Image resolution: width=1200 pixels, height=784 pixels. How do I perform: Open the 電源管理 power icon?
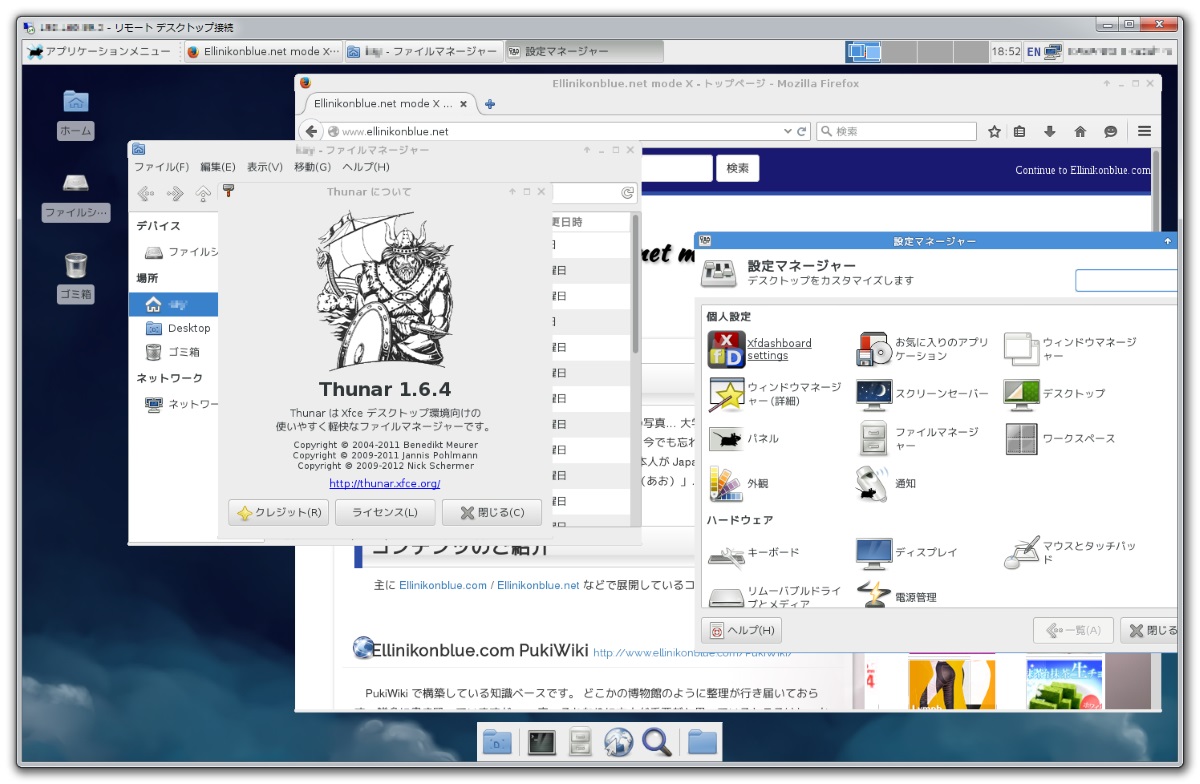point(874,595)
